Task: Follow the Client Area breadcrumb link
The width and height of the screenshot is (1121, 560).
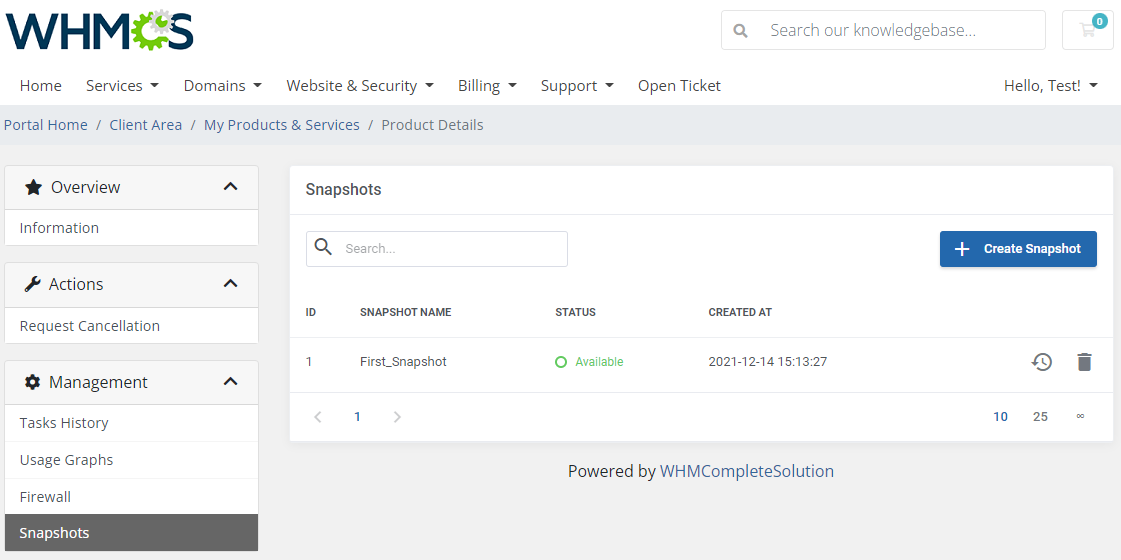Action: pyautogui.click(x=146, y=125)
